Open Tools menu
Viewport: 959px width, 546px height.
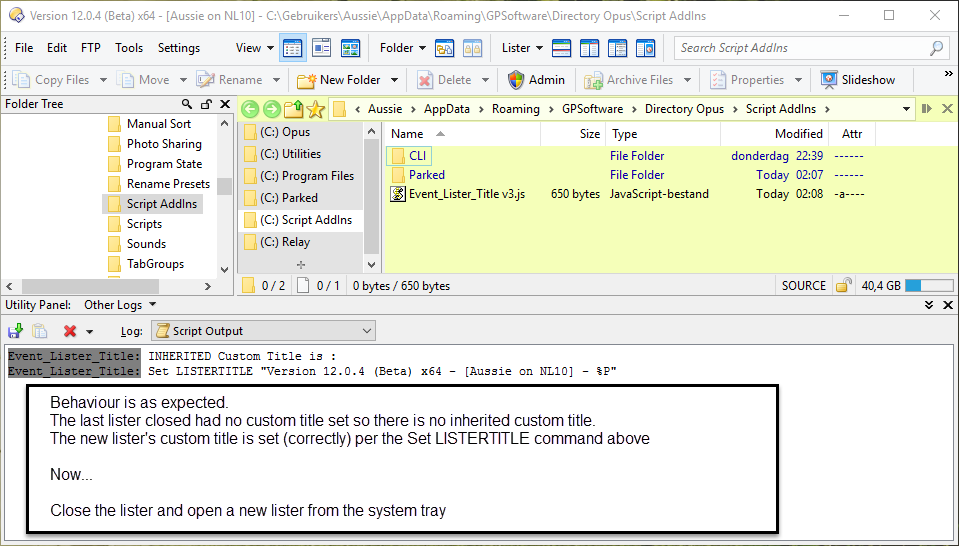pos(129,48)
